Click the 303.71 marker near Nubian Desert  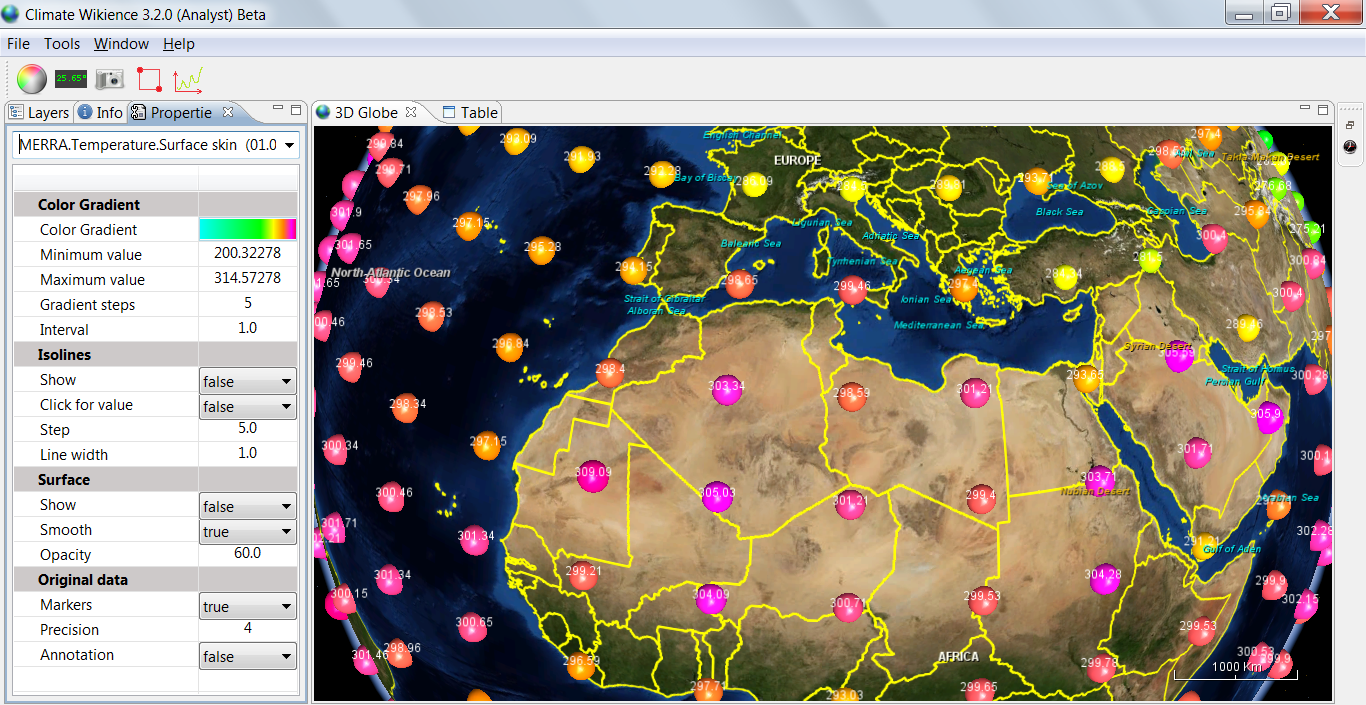point(1099,479)
